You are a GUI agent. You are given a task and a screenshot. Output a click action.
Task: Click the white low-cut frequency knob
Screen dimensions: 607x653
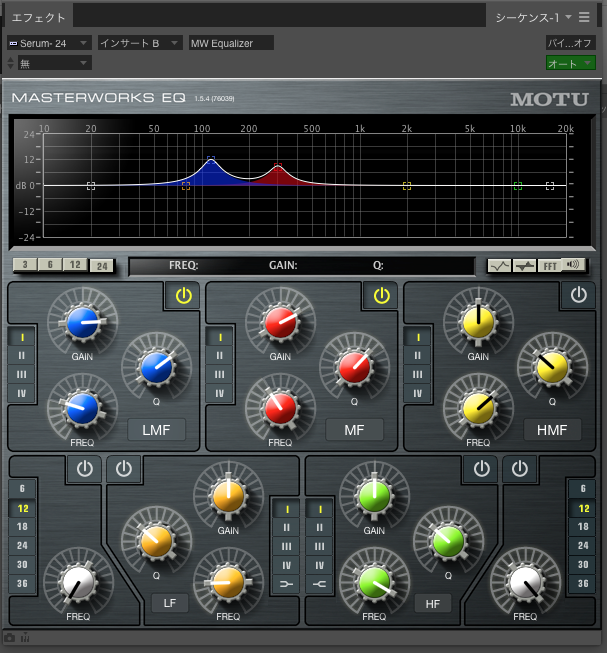point(78,583)
